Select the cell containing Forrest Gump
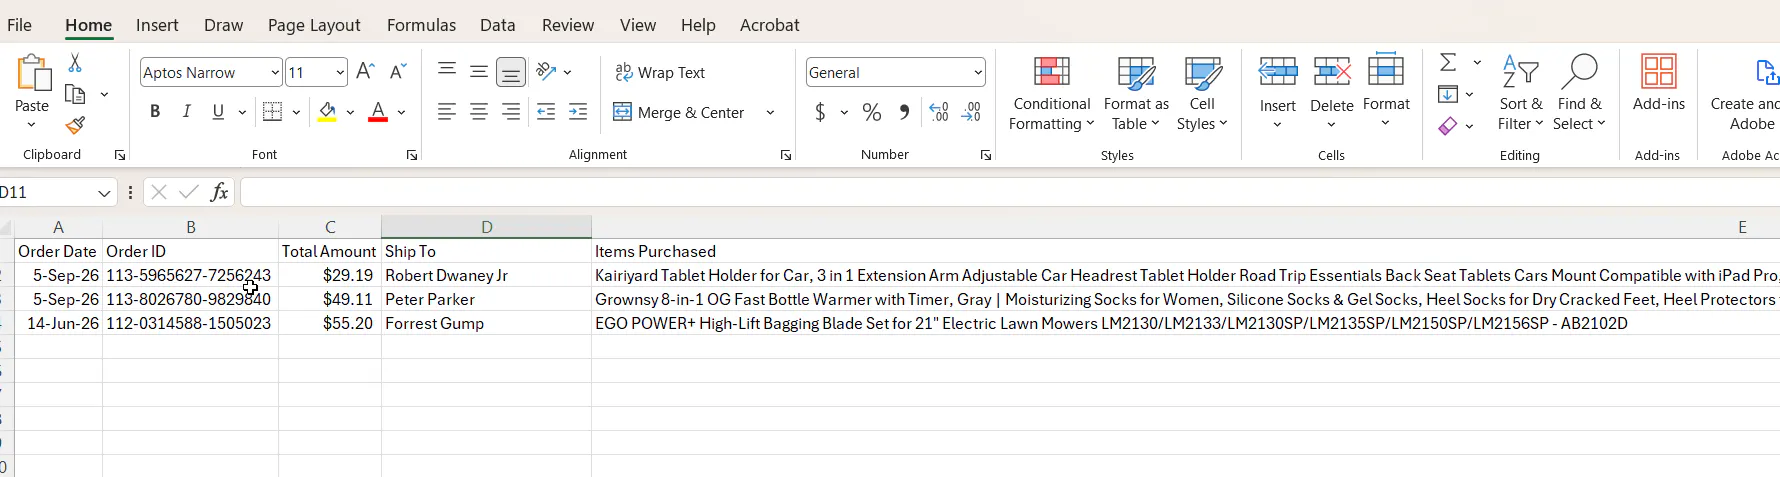This screenshot has height=477, width=1780. click(486, 323)
